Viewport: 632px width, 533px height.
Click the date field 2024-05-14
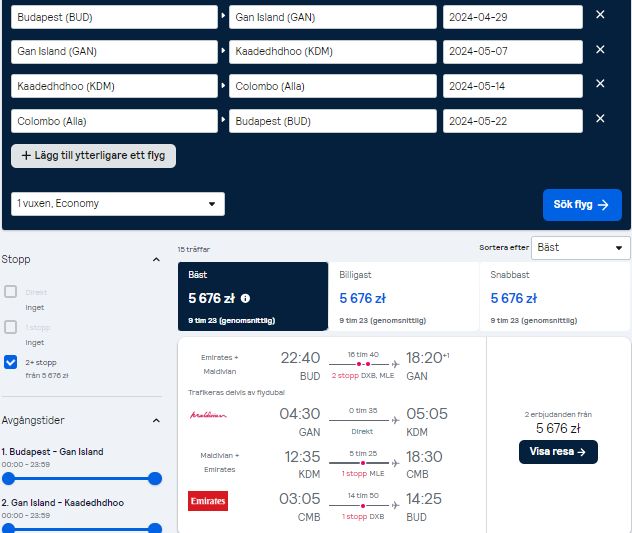pyautogui.click(x=513, y=86)
